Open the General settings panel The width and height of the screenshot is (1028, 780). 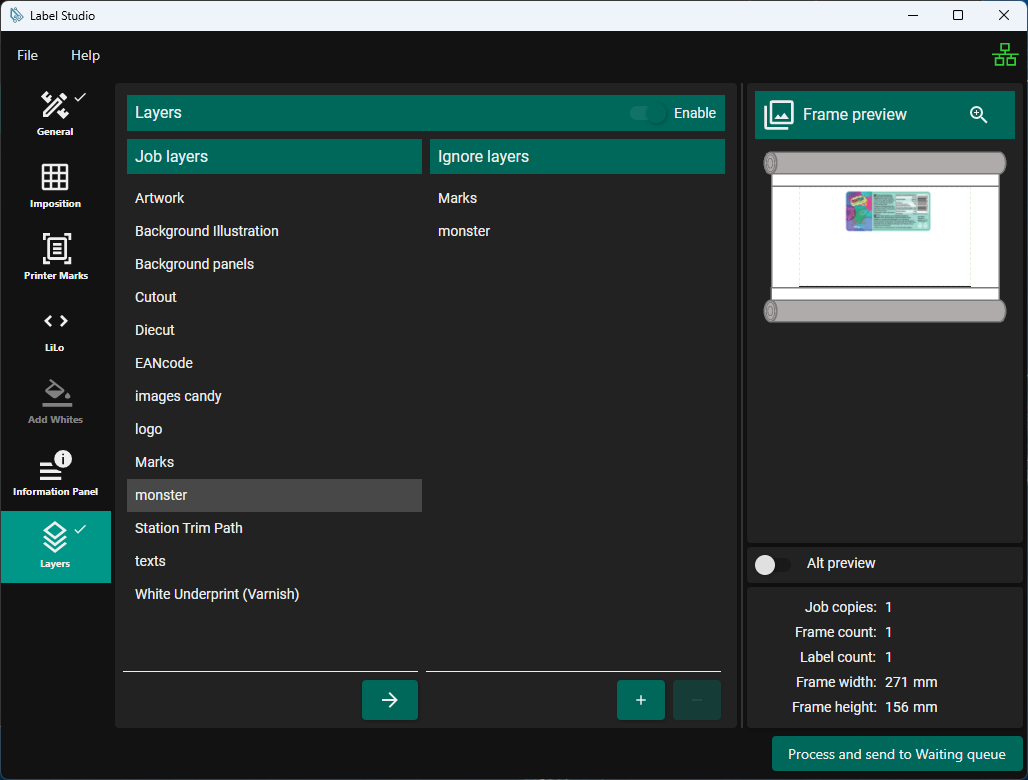pos(55,113)
